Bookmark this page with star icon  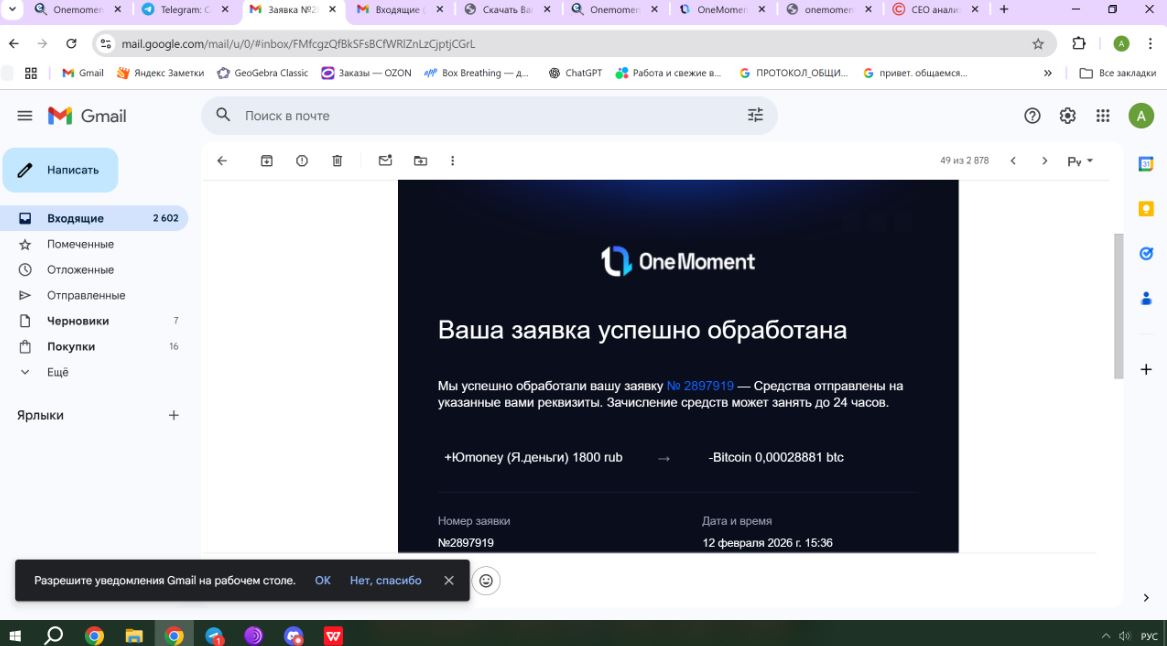point(1038,44)
